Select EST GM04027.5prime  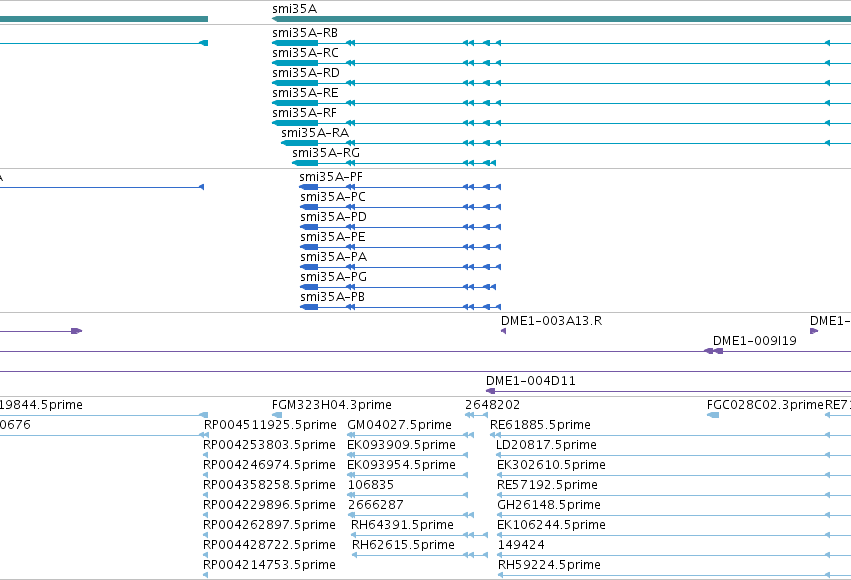click(x=399, y=425)
